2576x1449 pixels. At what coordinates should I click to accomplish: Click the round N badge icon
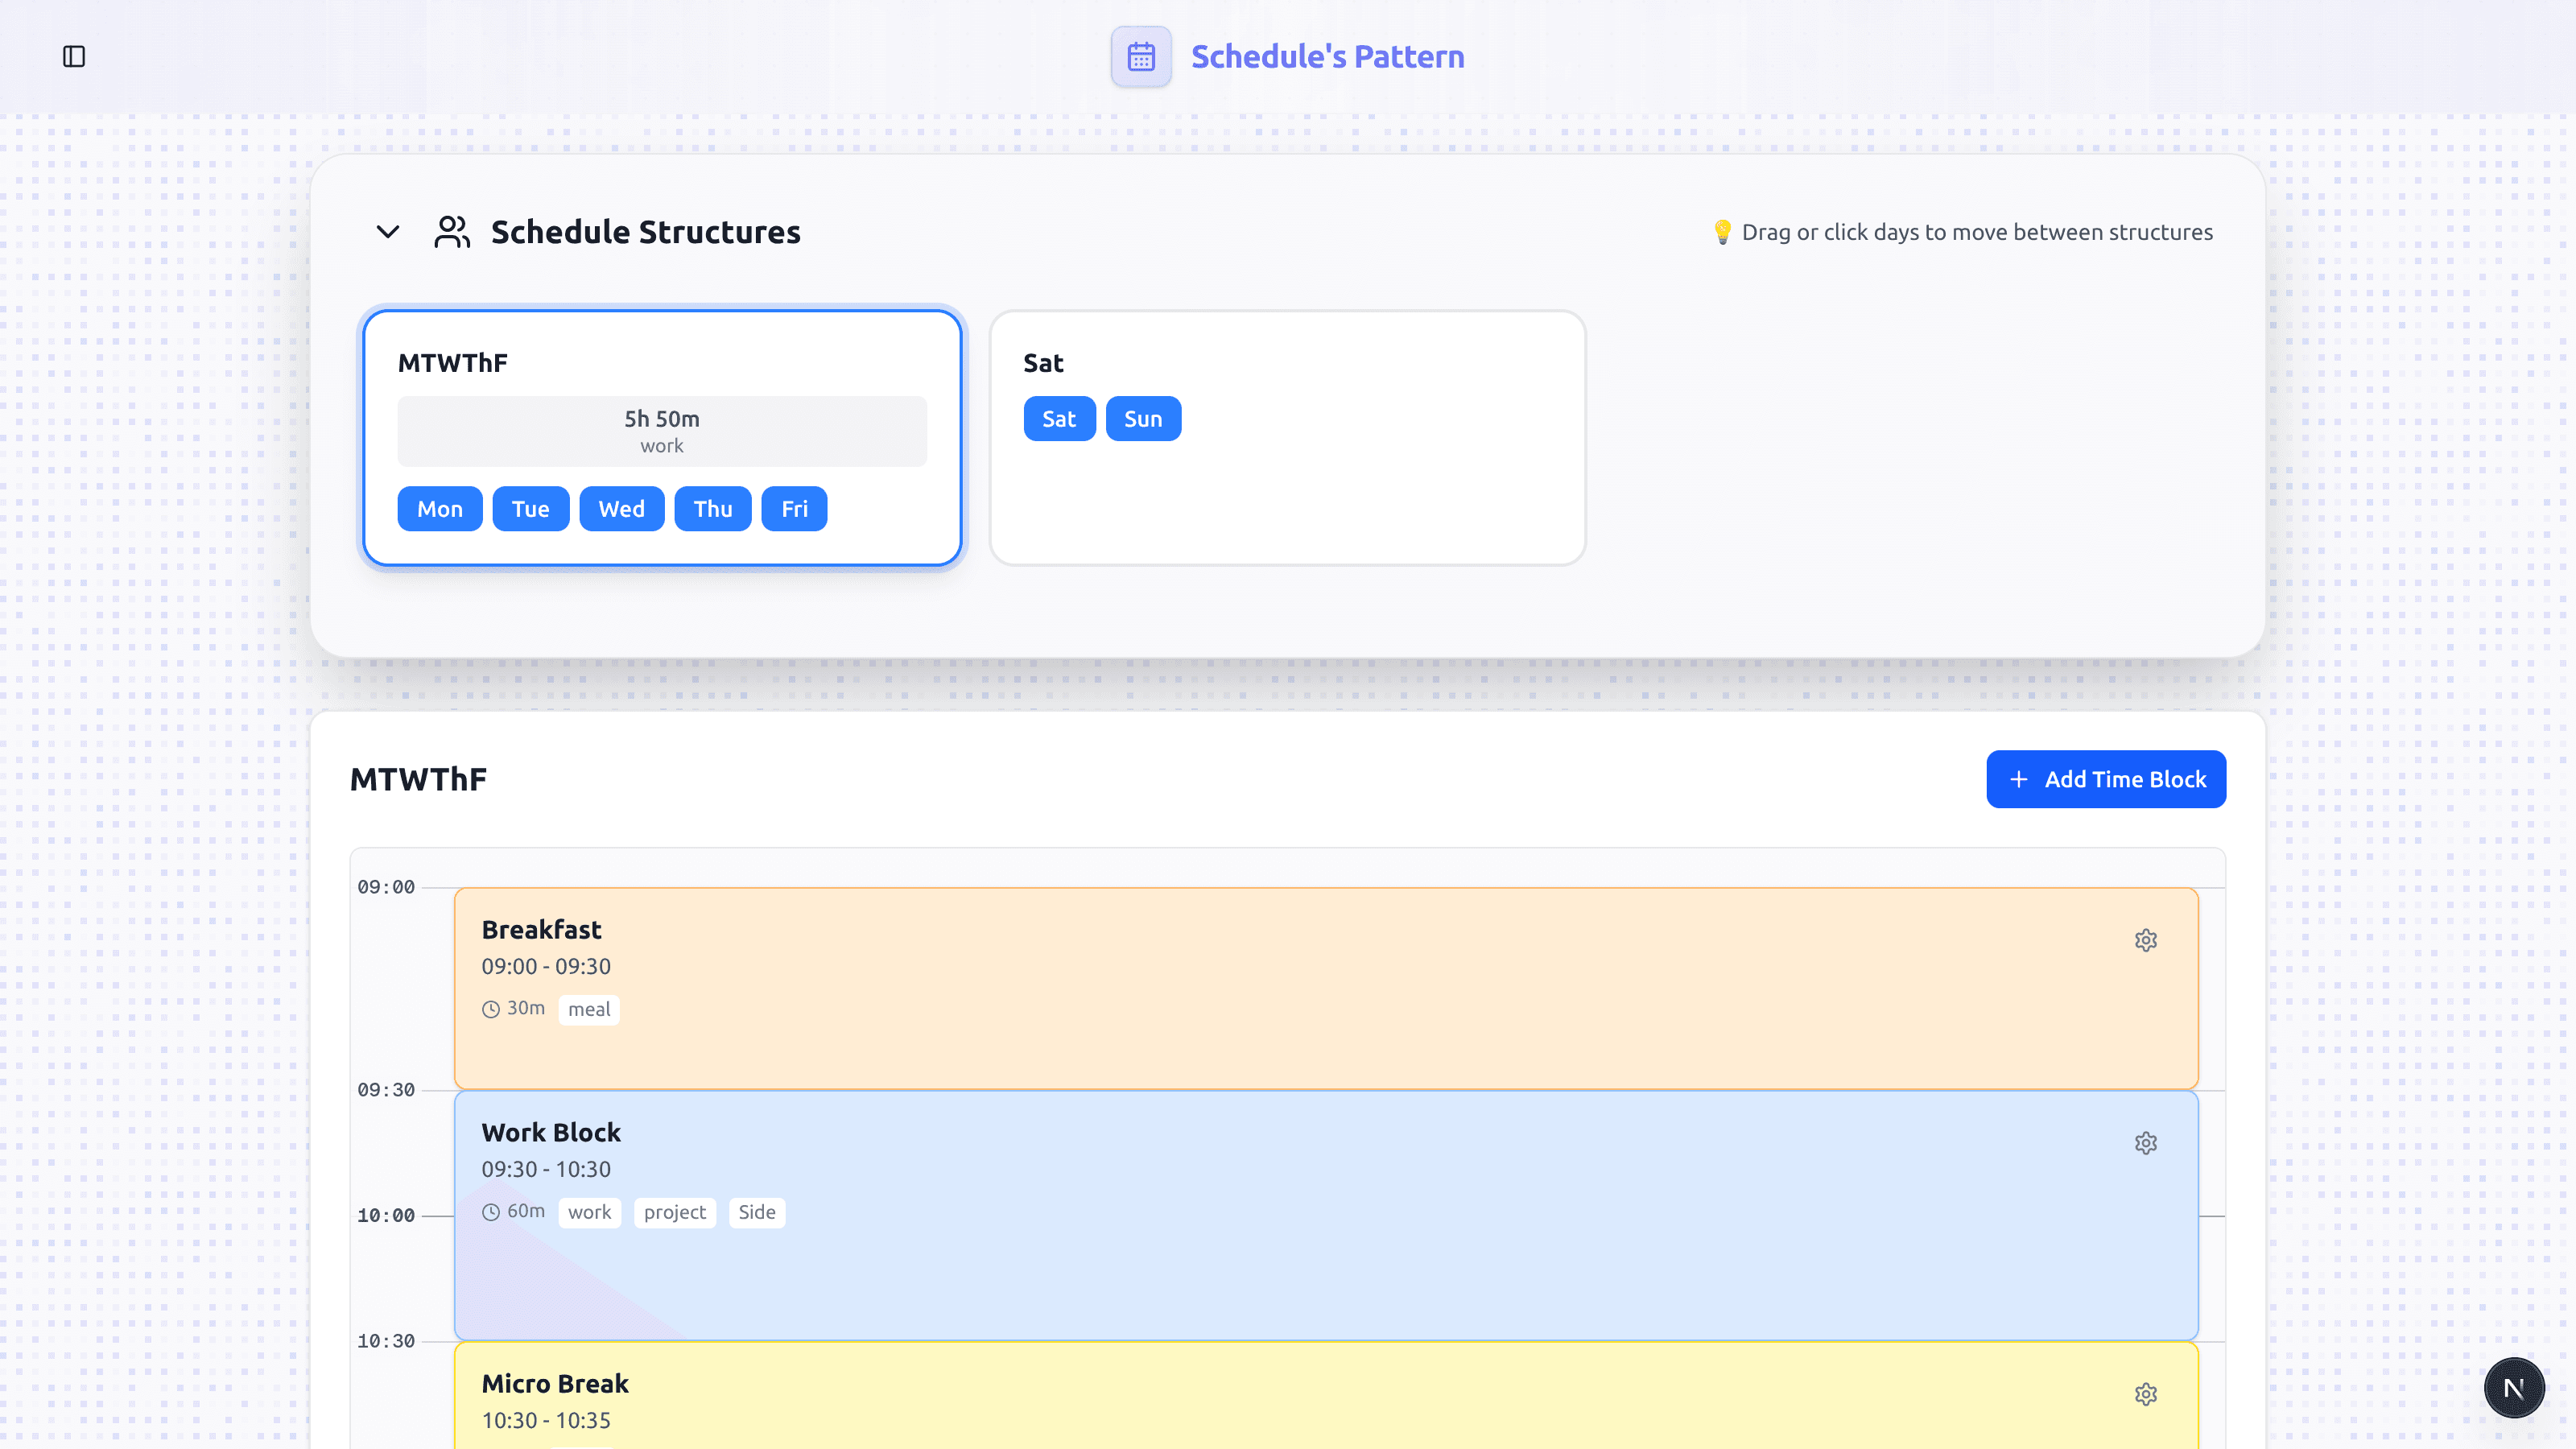coord(2513,1387)
